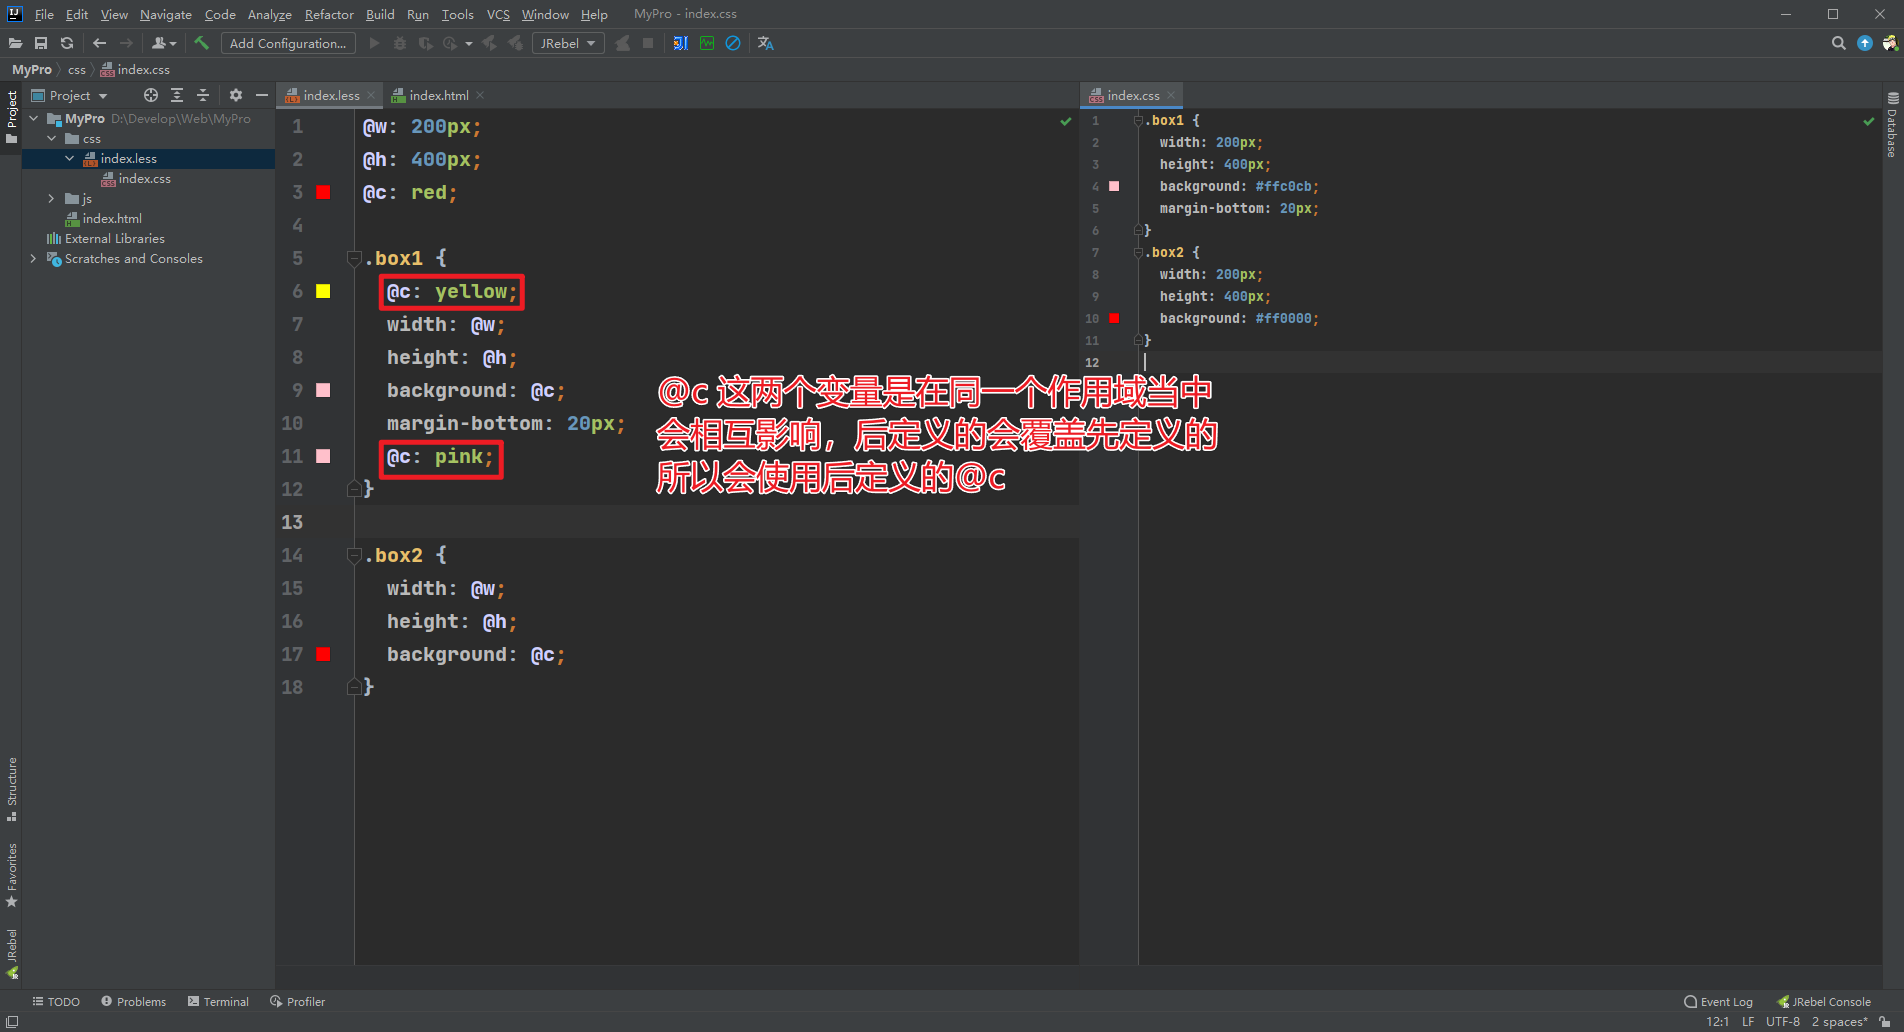
Task: Click the pink swatch on line 11 gutter
Action: [323, 456]
